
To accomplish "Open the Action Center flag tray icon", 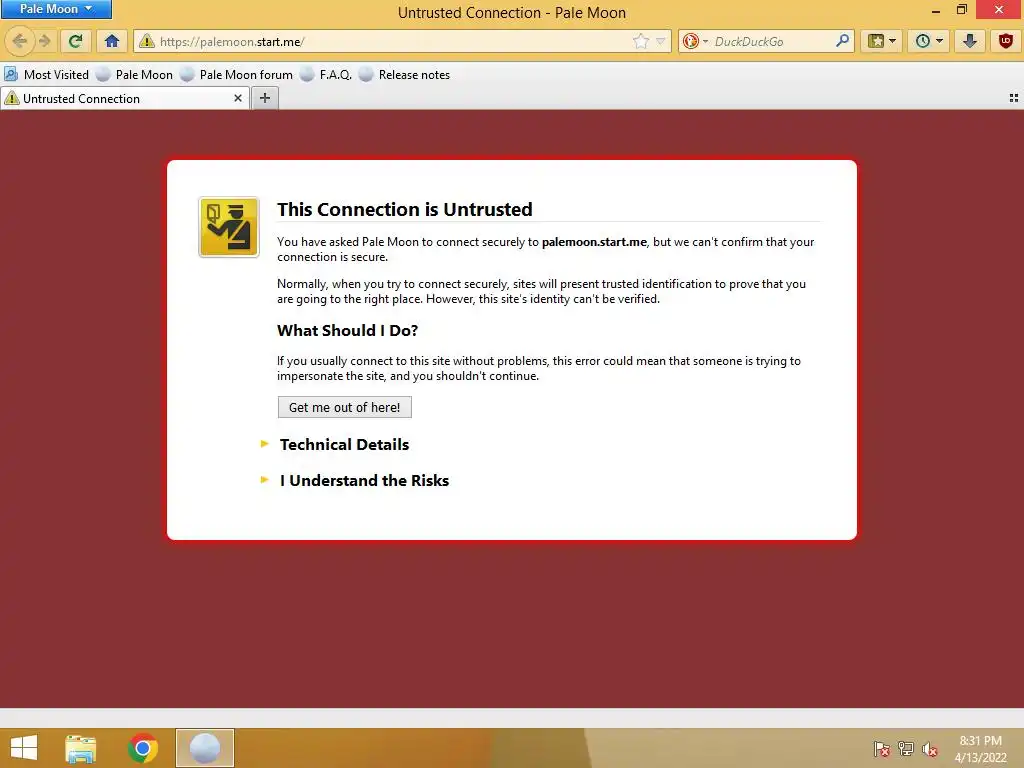I will point(882,749).
